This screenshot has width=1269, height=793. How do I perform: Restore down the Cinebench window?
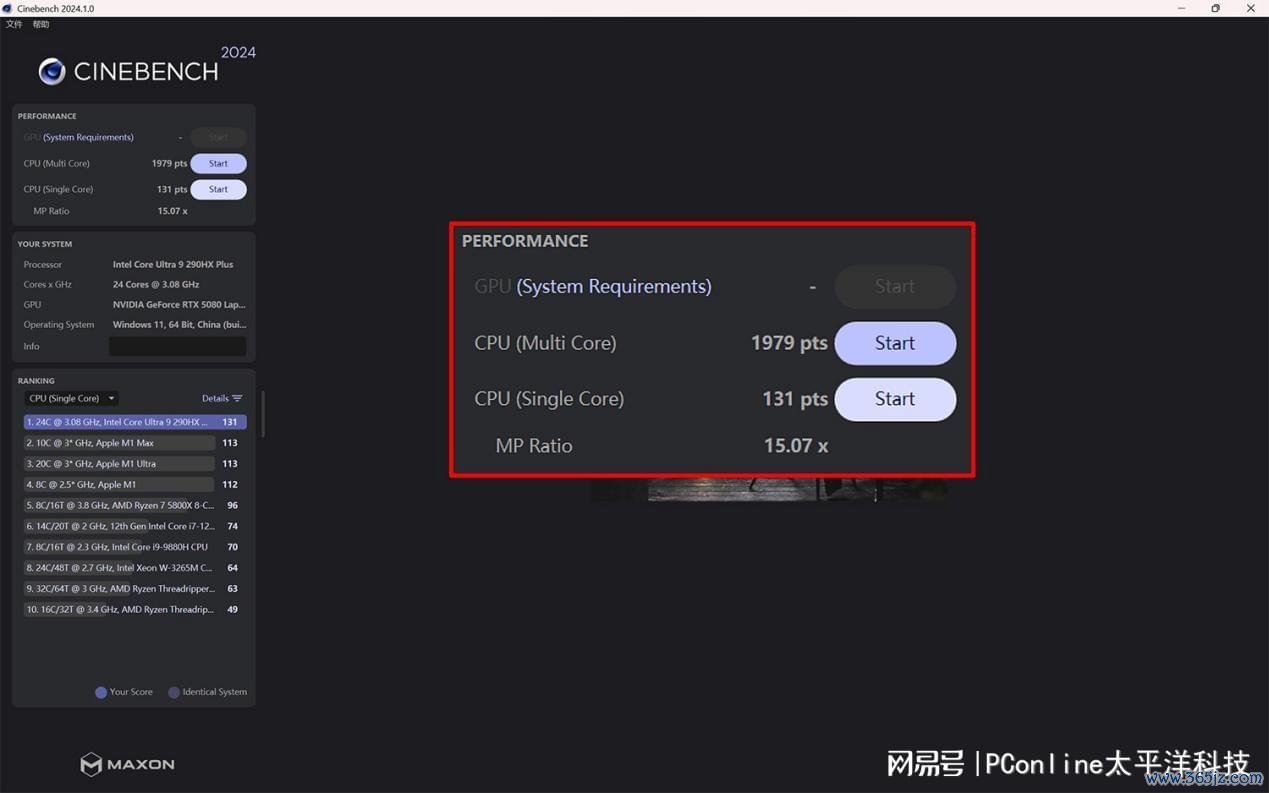pos(1216,8)
